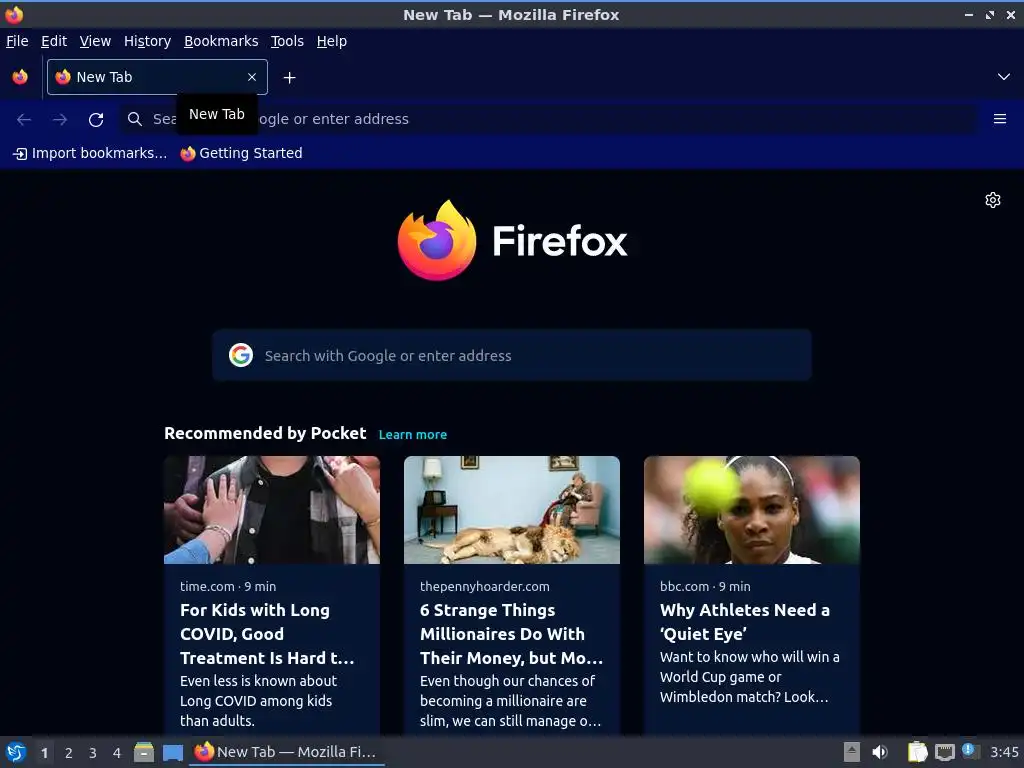The image size is (1024, 768).
Task: Go back one page arrow
Action: tap(24, 119)
